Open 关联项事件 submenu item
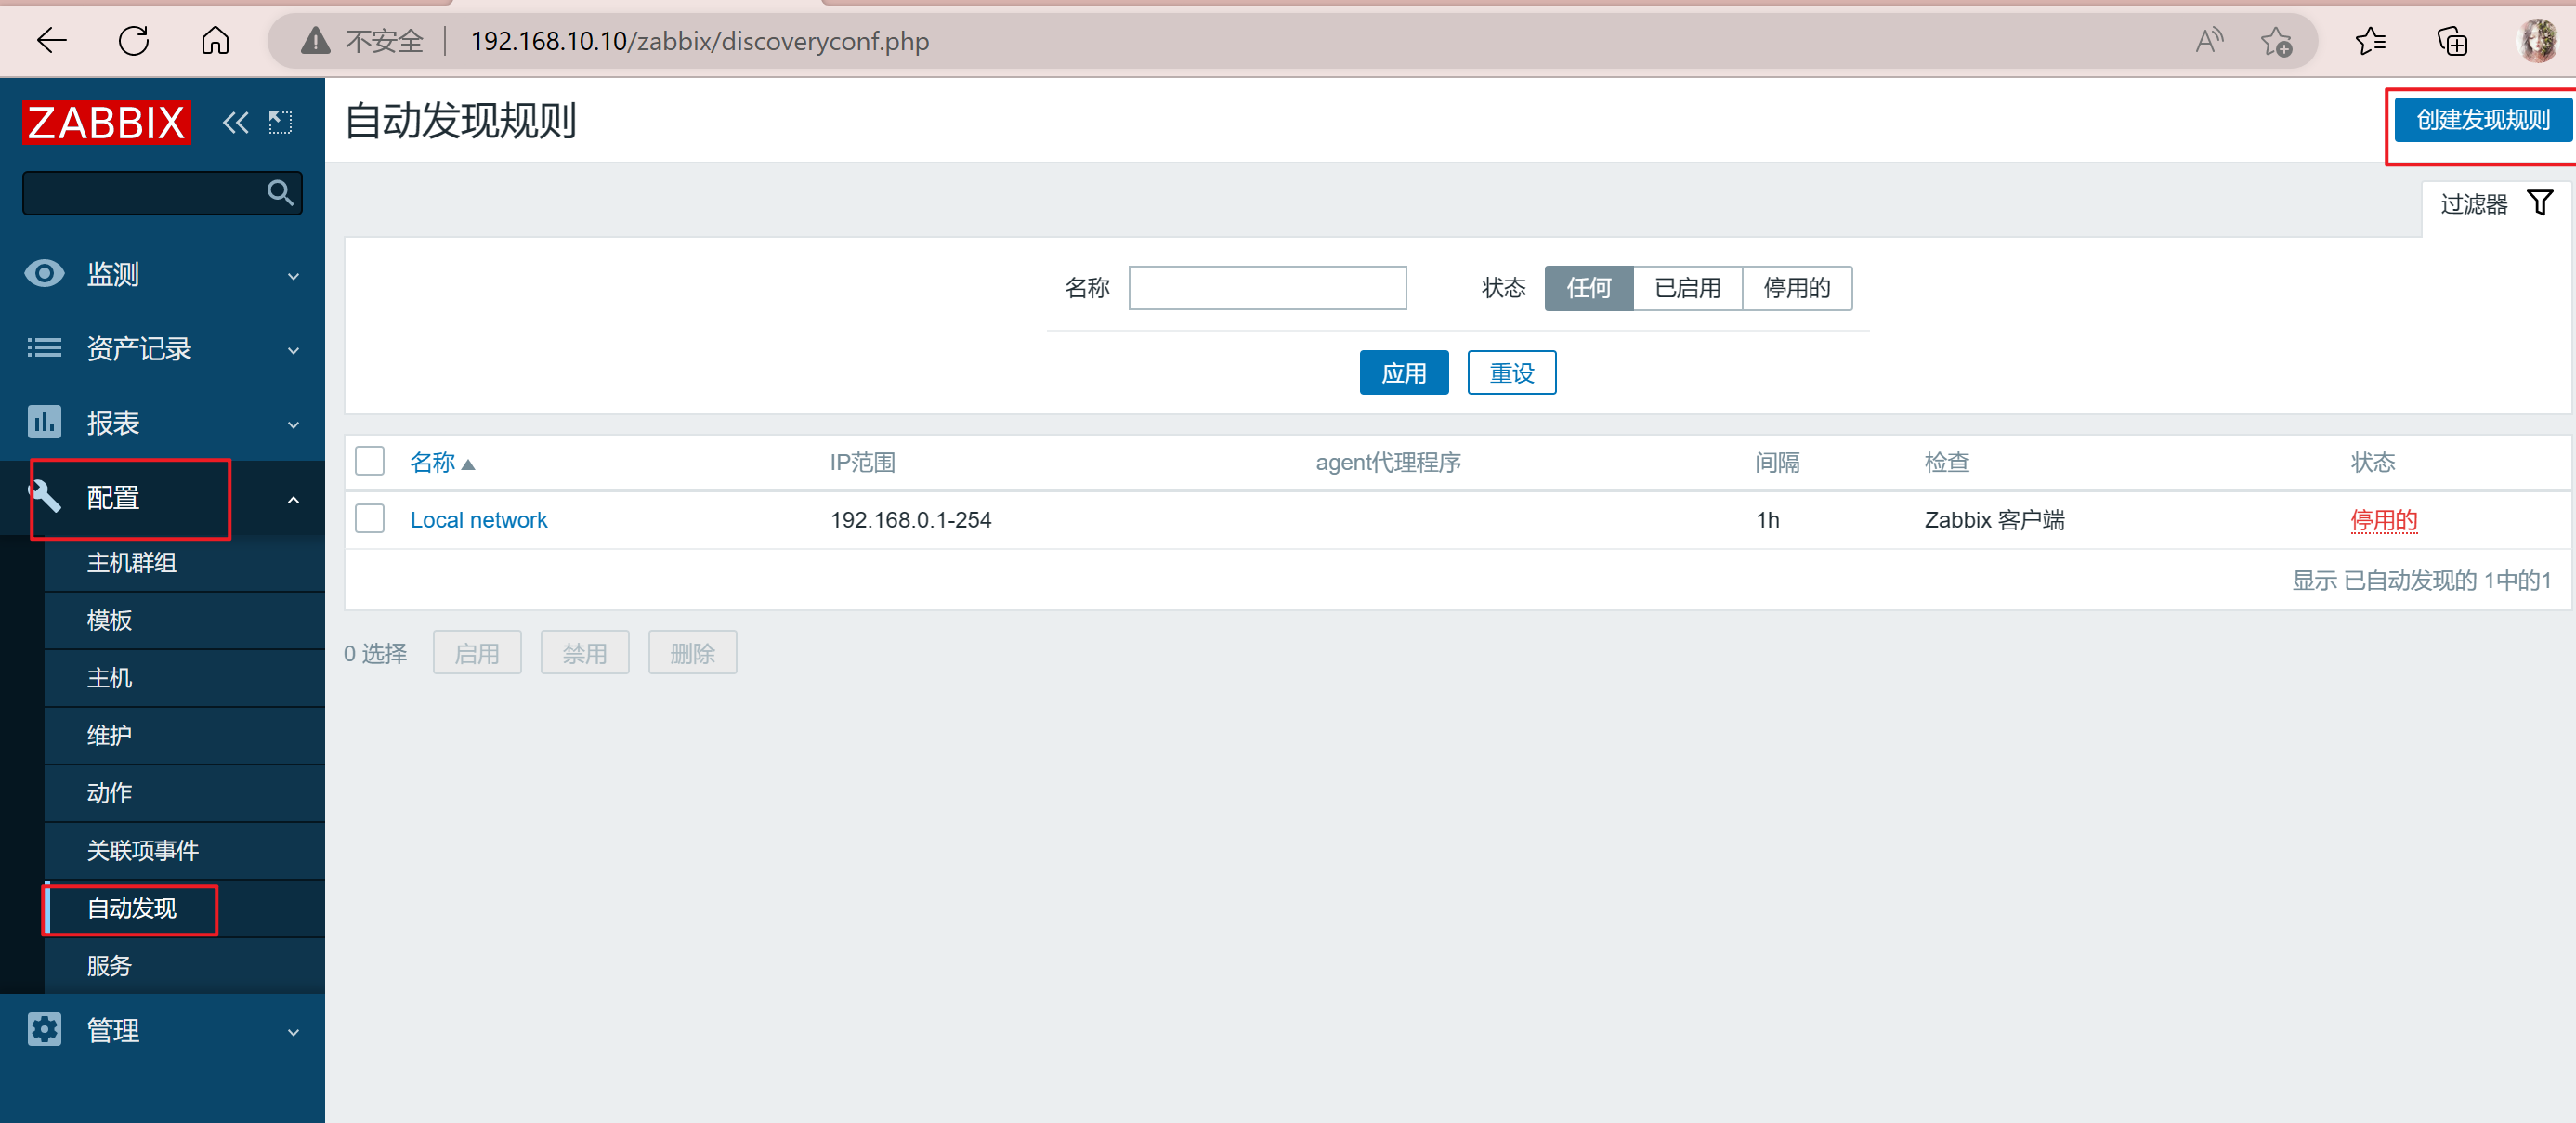The height and width of the screenshot is (1123, 2576). pyautogui.click(x=185, y=850)
